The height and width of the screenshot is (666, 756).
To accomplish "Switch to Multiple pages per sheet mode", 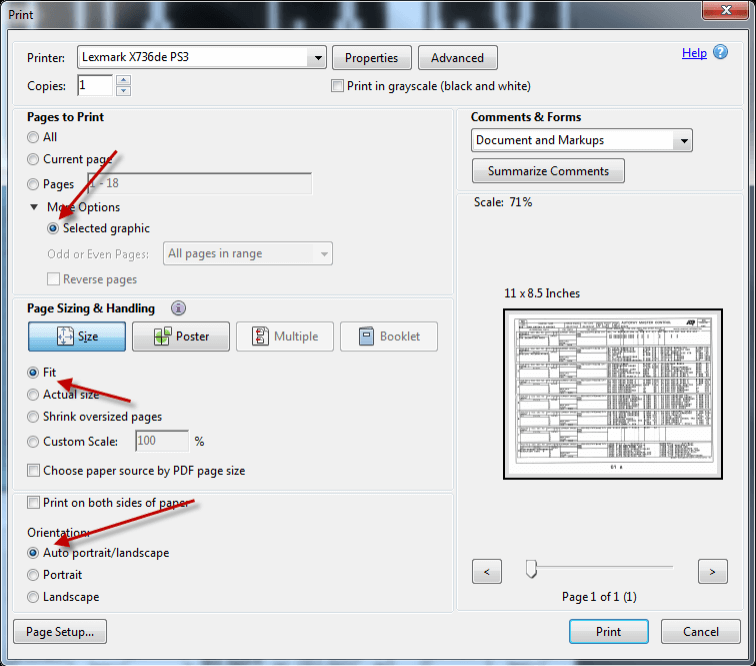I will pyautogui.click(x=284, y=336).
